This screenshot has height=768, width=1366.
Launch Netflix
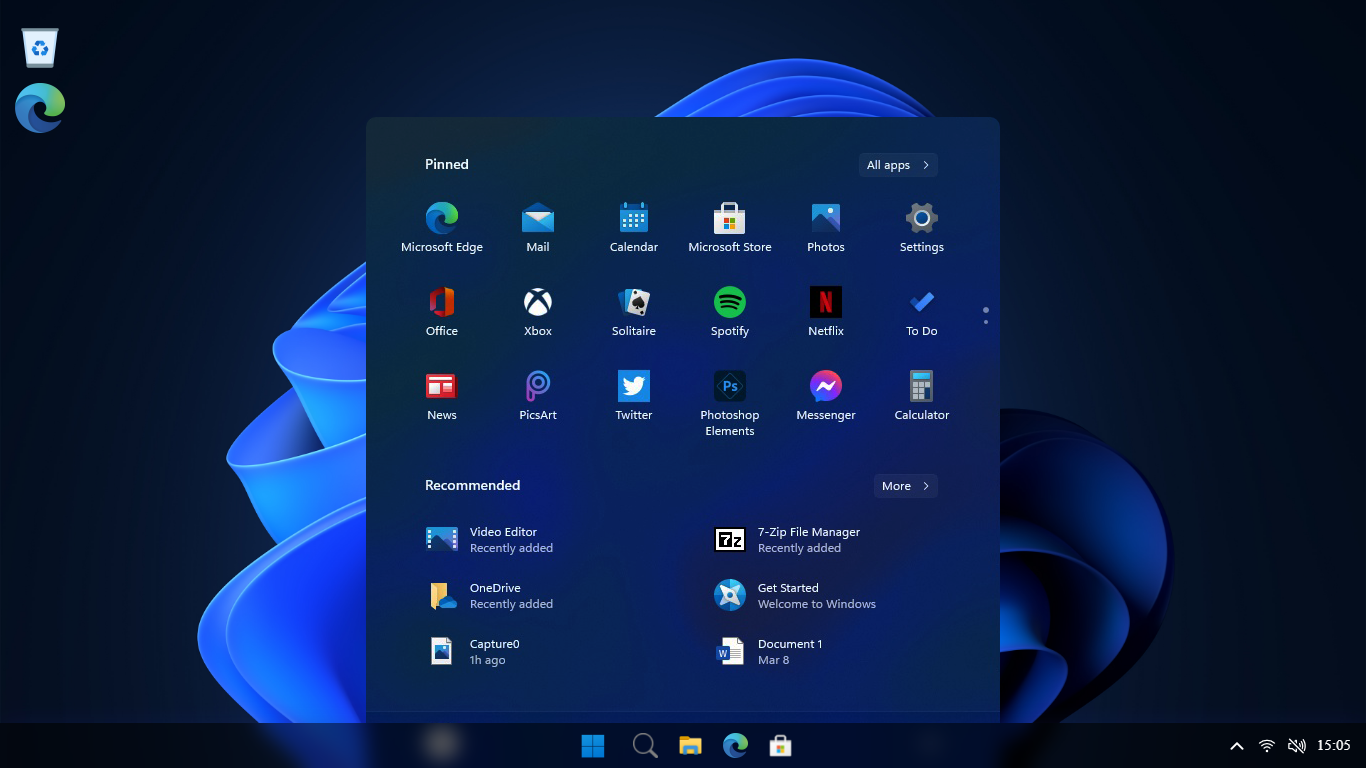[826, 312]
